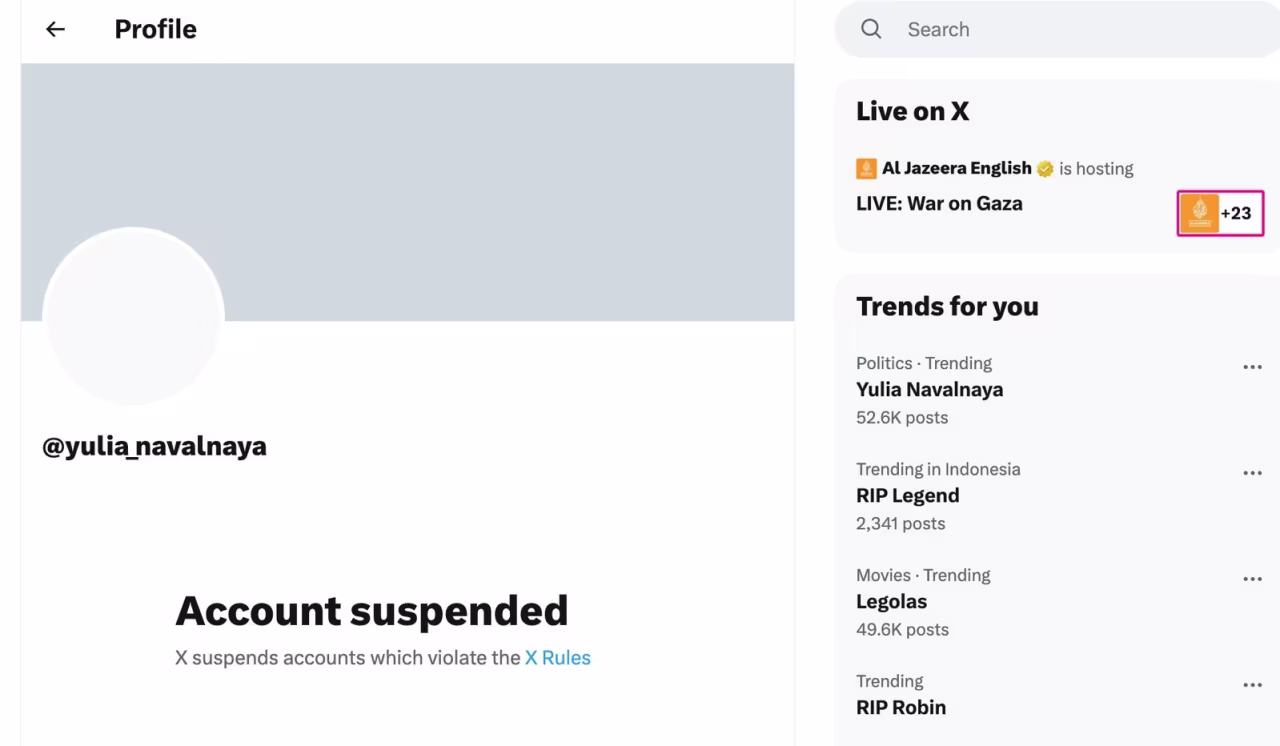This screenshot has height=746, width=1280.
Task: Open the RIP Robin trending topic
Action: pyautogui.click(x=900, y=708)
